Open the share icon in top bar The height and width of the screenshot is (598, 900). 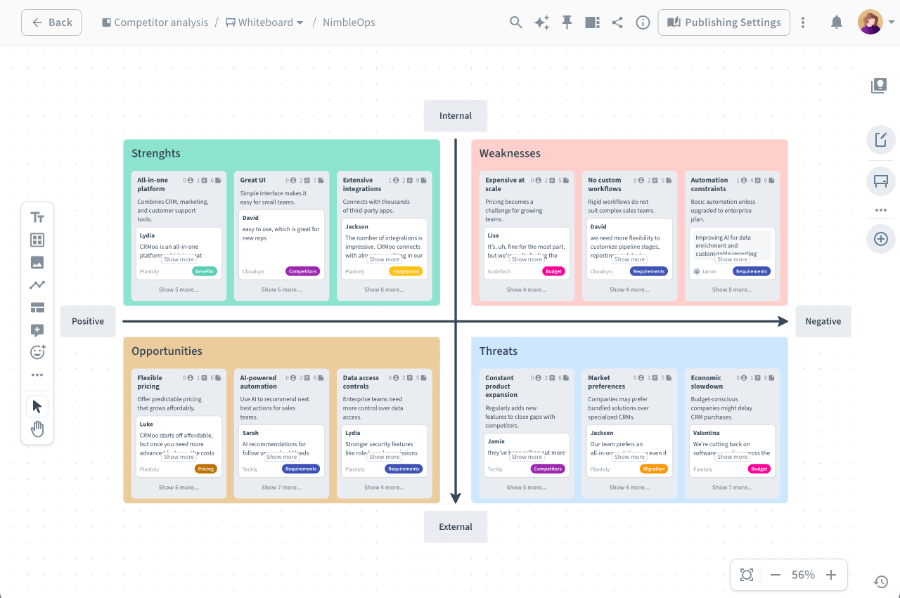(617, 22)
